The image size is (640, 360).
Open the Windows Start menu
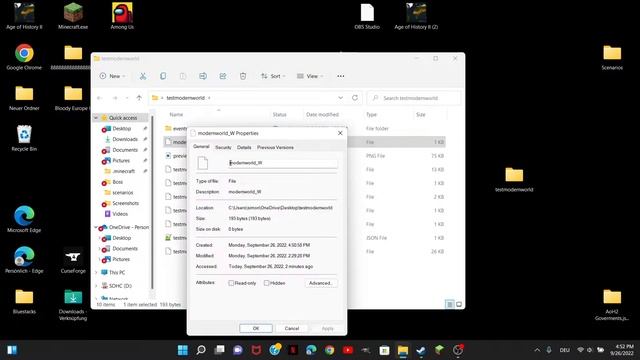(x=182, y=350)
